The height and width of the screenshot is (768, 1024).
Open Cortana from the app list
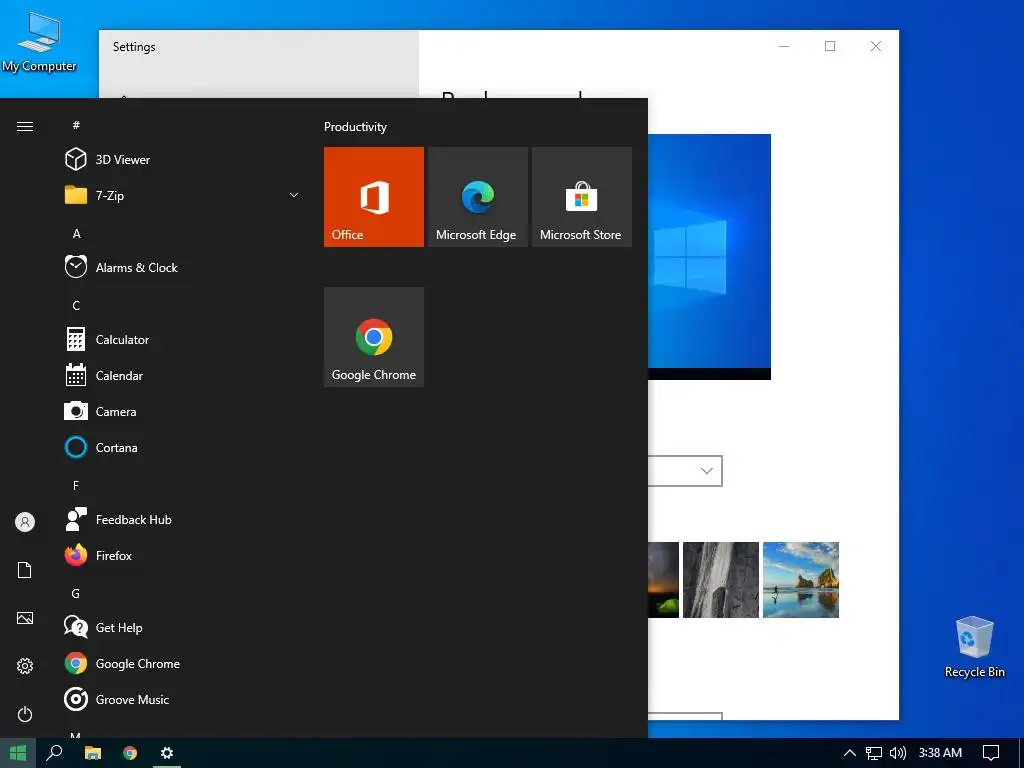180,447
